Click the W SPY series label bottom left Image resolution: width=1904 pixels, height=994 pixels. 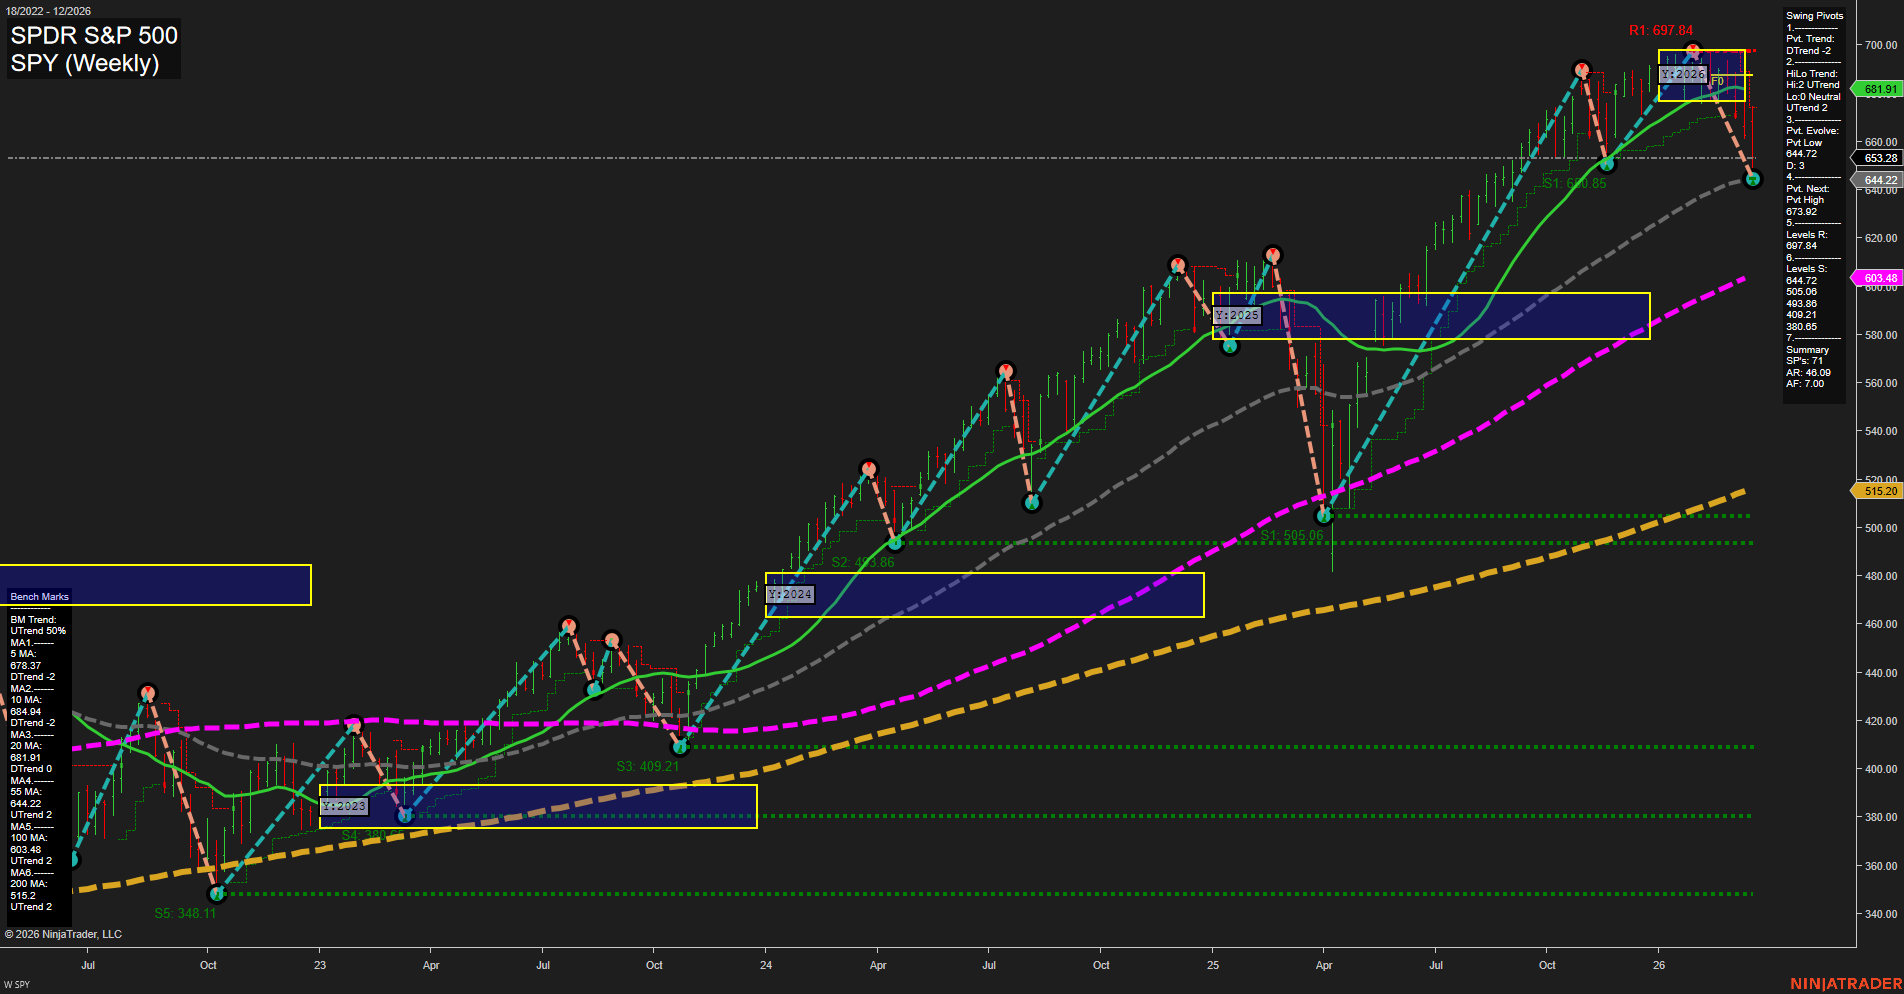tap(17, 983)
